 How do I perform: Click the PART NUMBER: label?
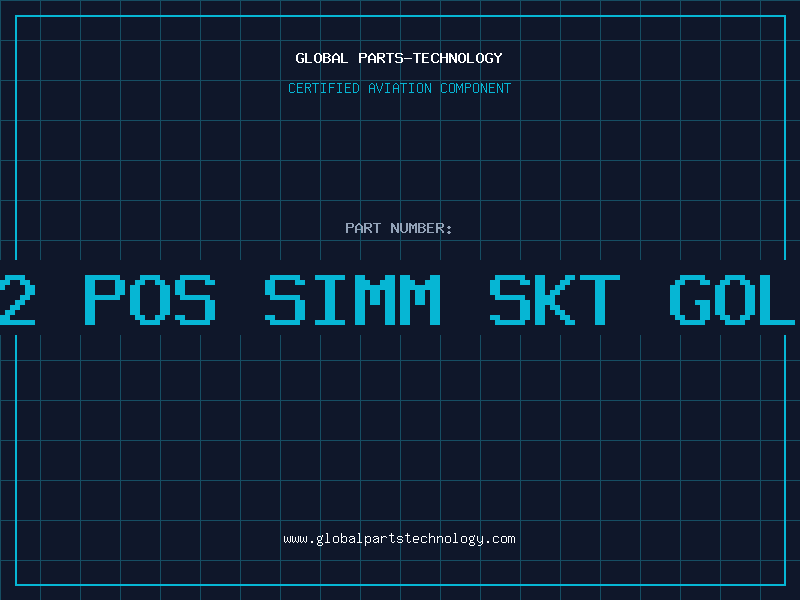[399, 228]
